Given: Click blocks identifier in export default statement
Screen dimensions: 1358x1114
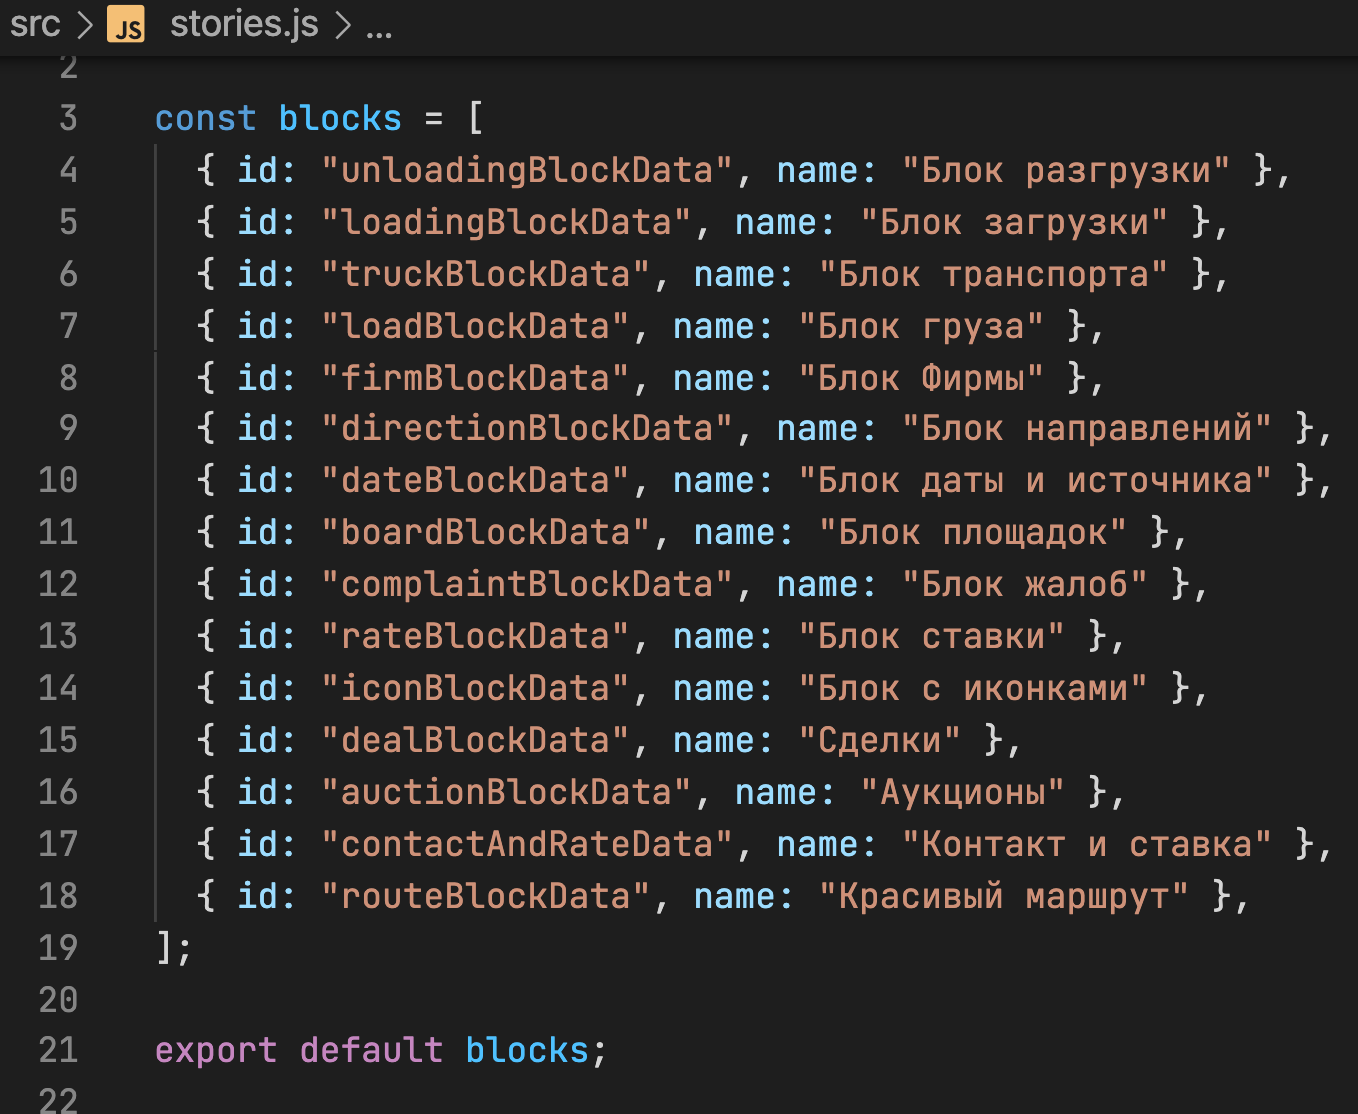Looking at the screenshot, I should [526, 1051].
